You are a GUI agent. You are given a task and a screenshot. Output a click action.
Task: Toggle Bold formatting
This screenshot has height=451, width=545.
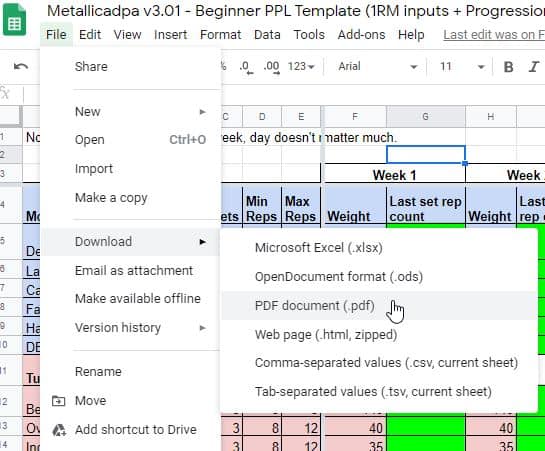point(509,67)
